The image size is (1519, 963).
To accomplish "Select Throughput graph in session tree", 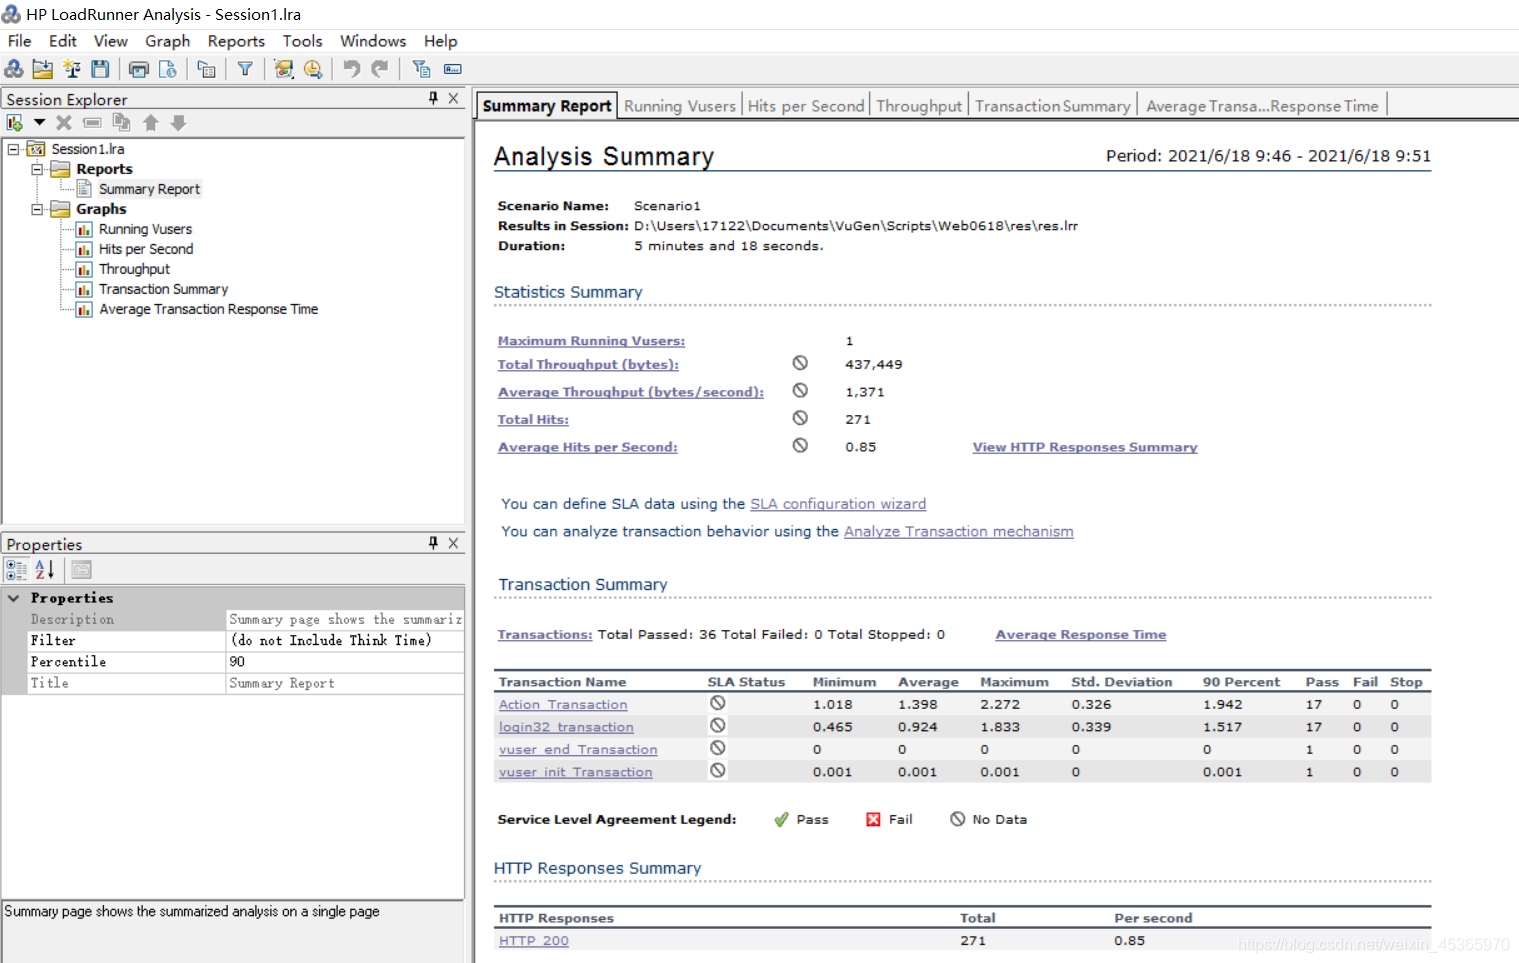I will [x=134, y=269].
